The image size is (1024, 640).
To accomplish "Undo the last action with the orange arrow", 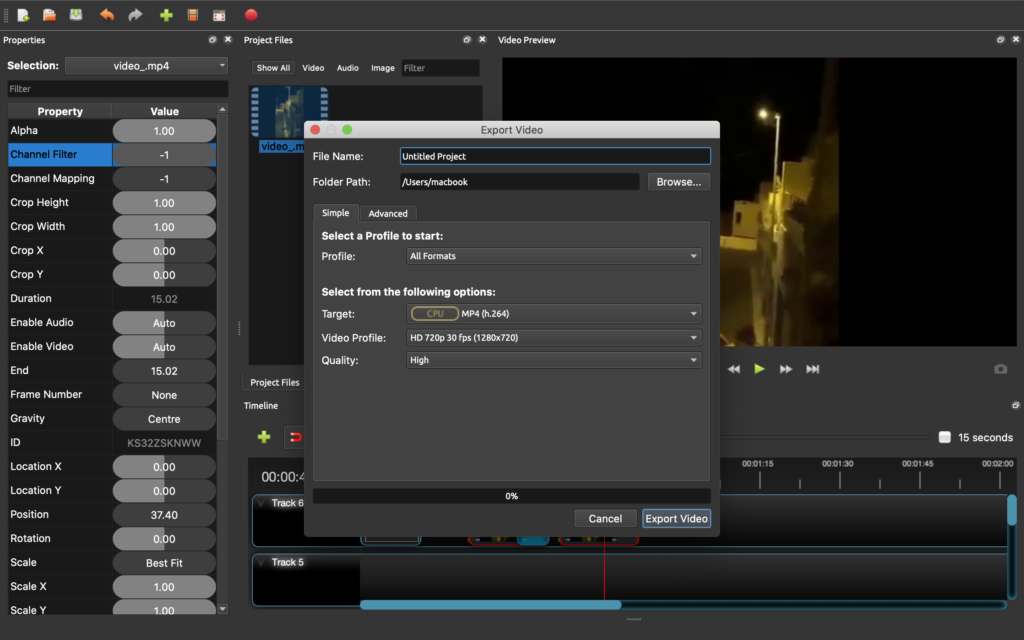I will pos(107,14).
